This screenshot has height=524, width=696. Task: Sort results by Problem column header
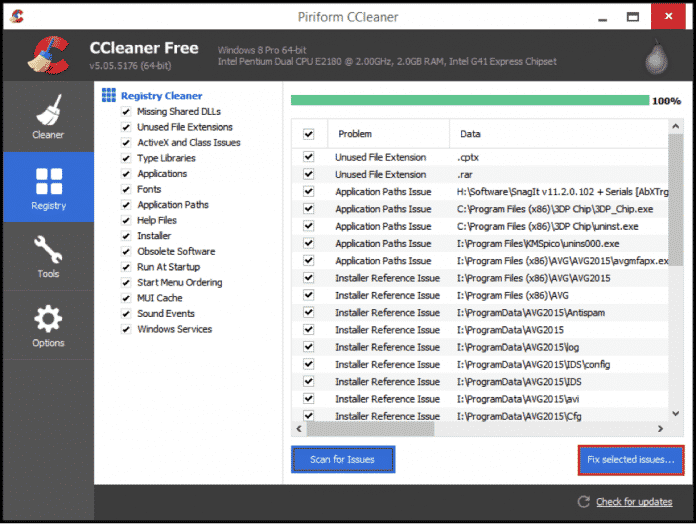tap(355, 134)
